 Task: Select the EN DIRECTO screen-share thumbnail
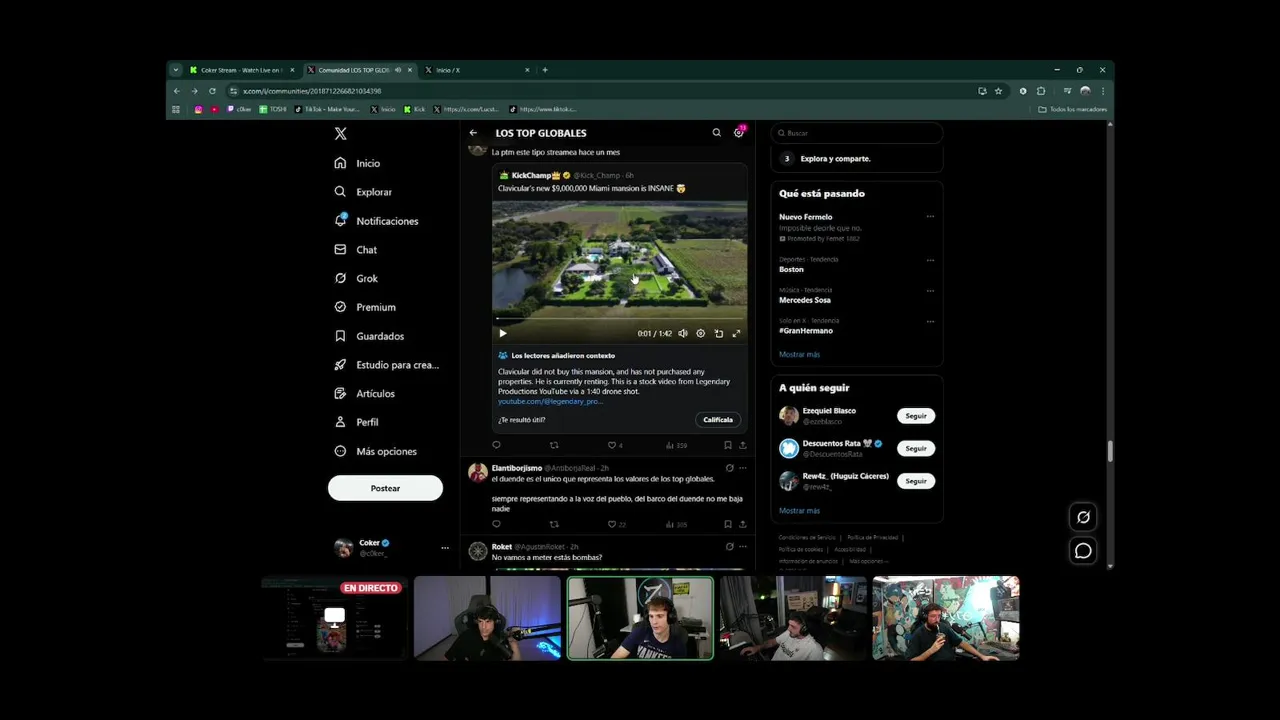coord(335,618)
